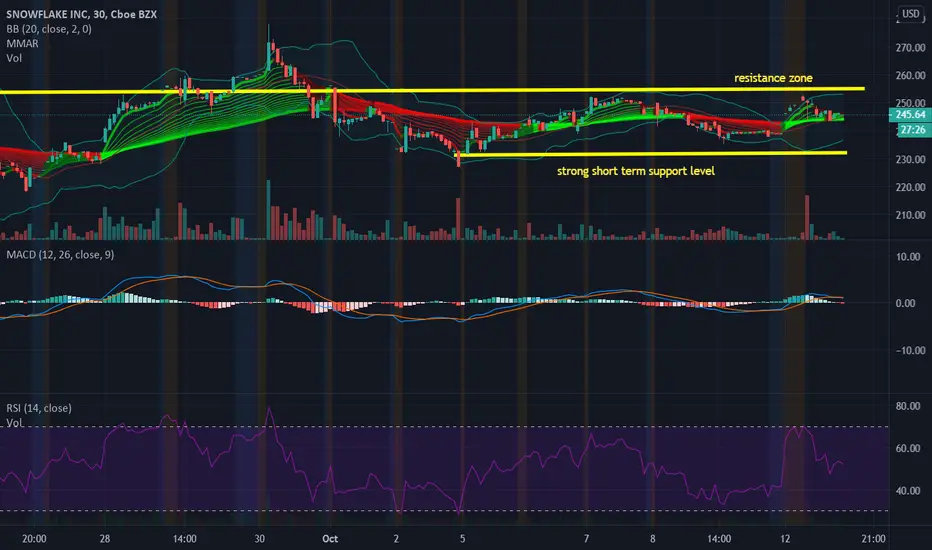Click the 'resistance zone' text annotation
932x550 pixels.
tap(773, 78)
